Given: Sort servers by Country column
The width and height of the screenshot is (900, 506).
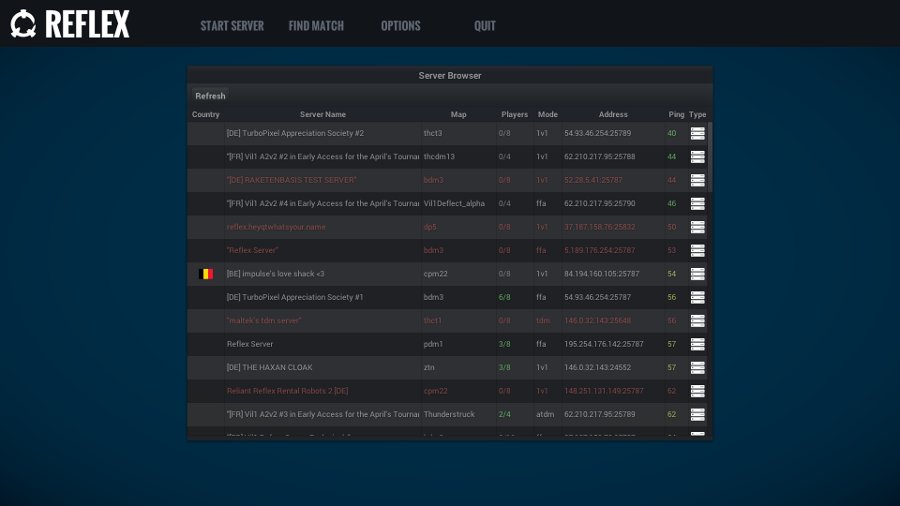Looking at the screenshot, I should (205, 114).
